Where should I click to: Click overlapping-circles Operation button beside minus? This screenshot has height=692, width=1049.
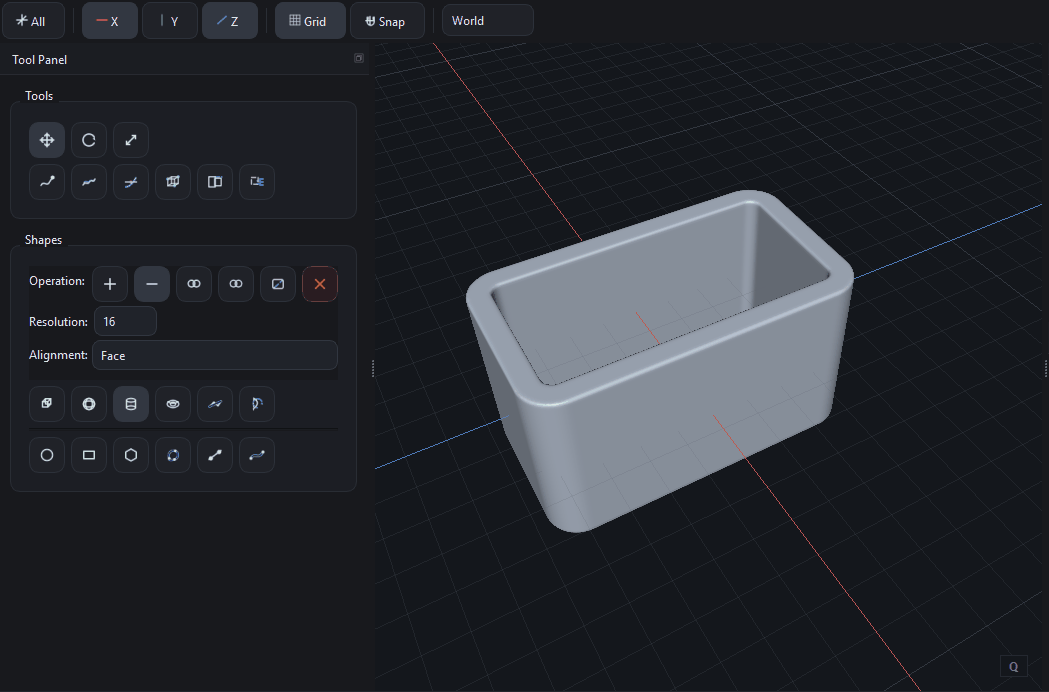coord(194,284)
